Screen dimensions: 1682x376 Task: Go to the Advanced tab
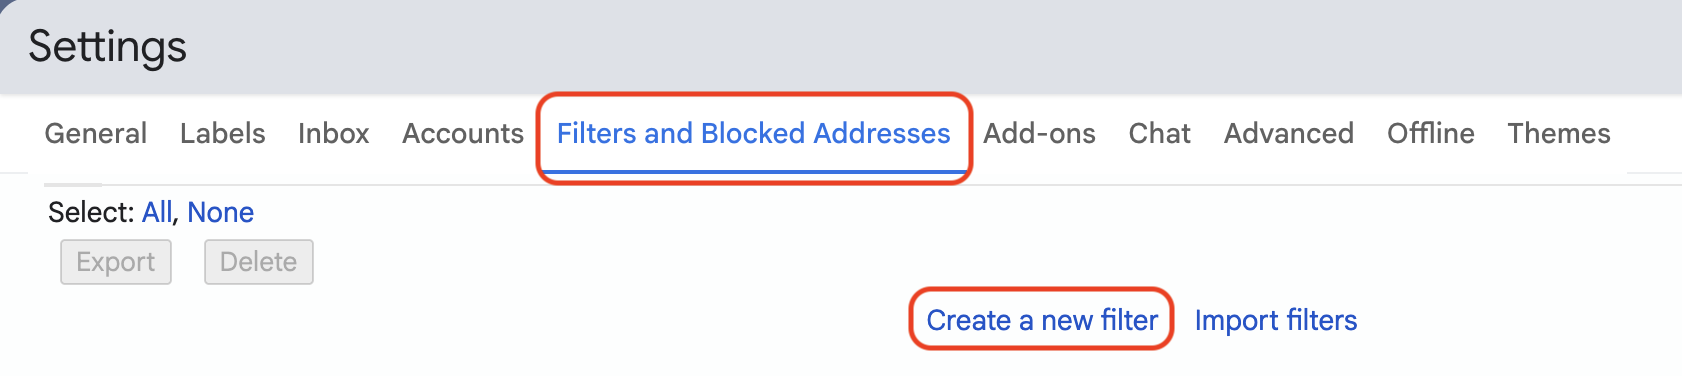point(1289,133)
